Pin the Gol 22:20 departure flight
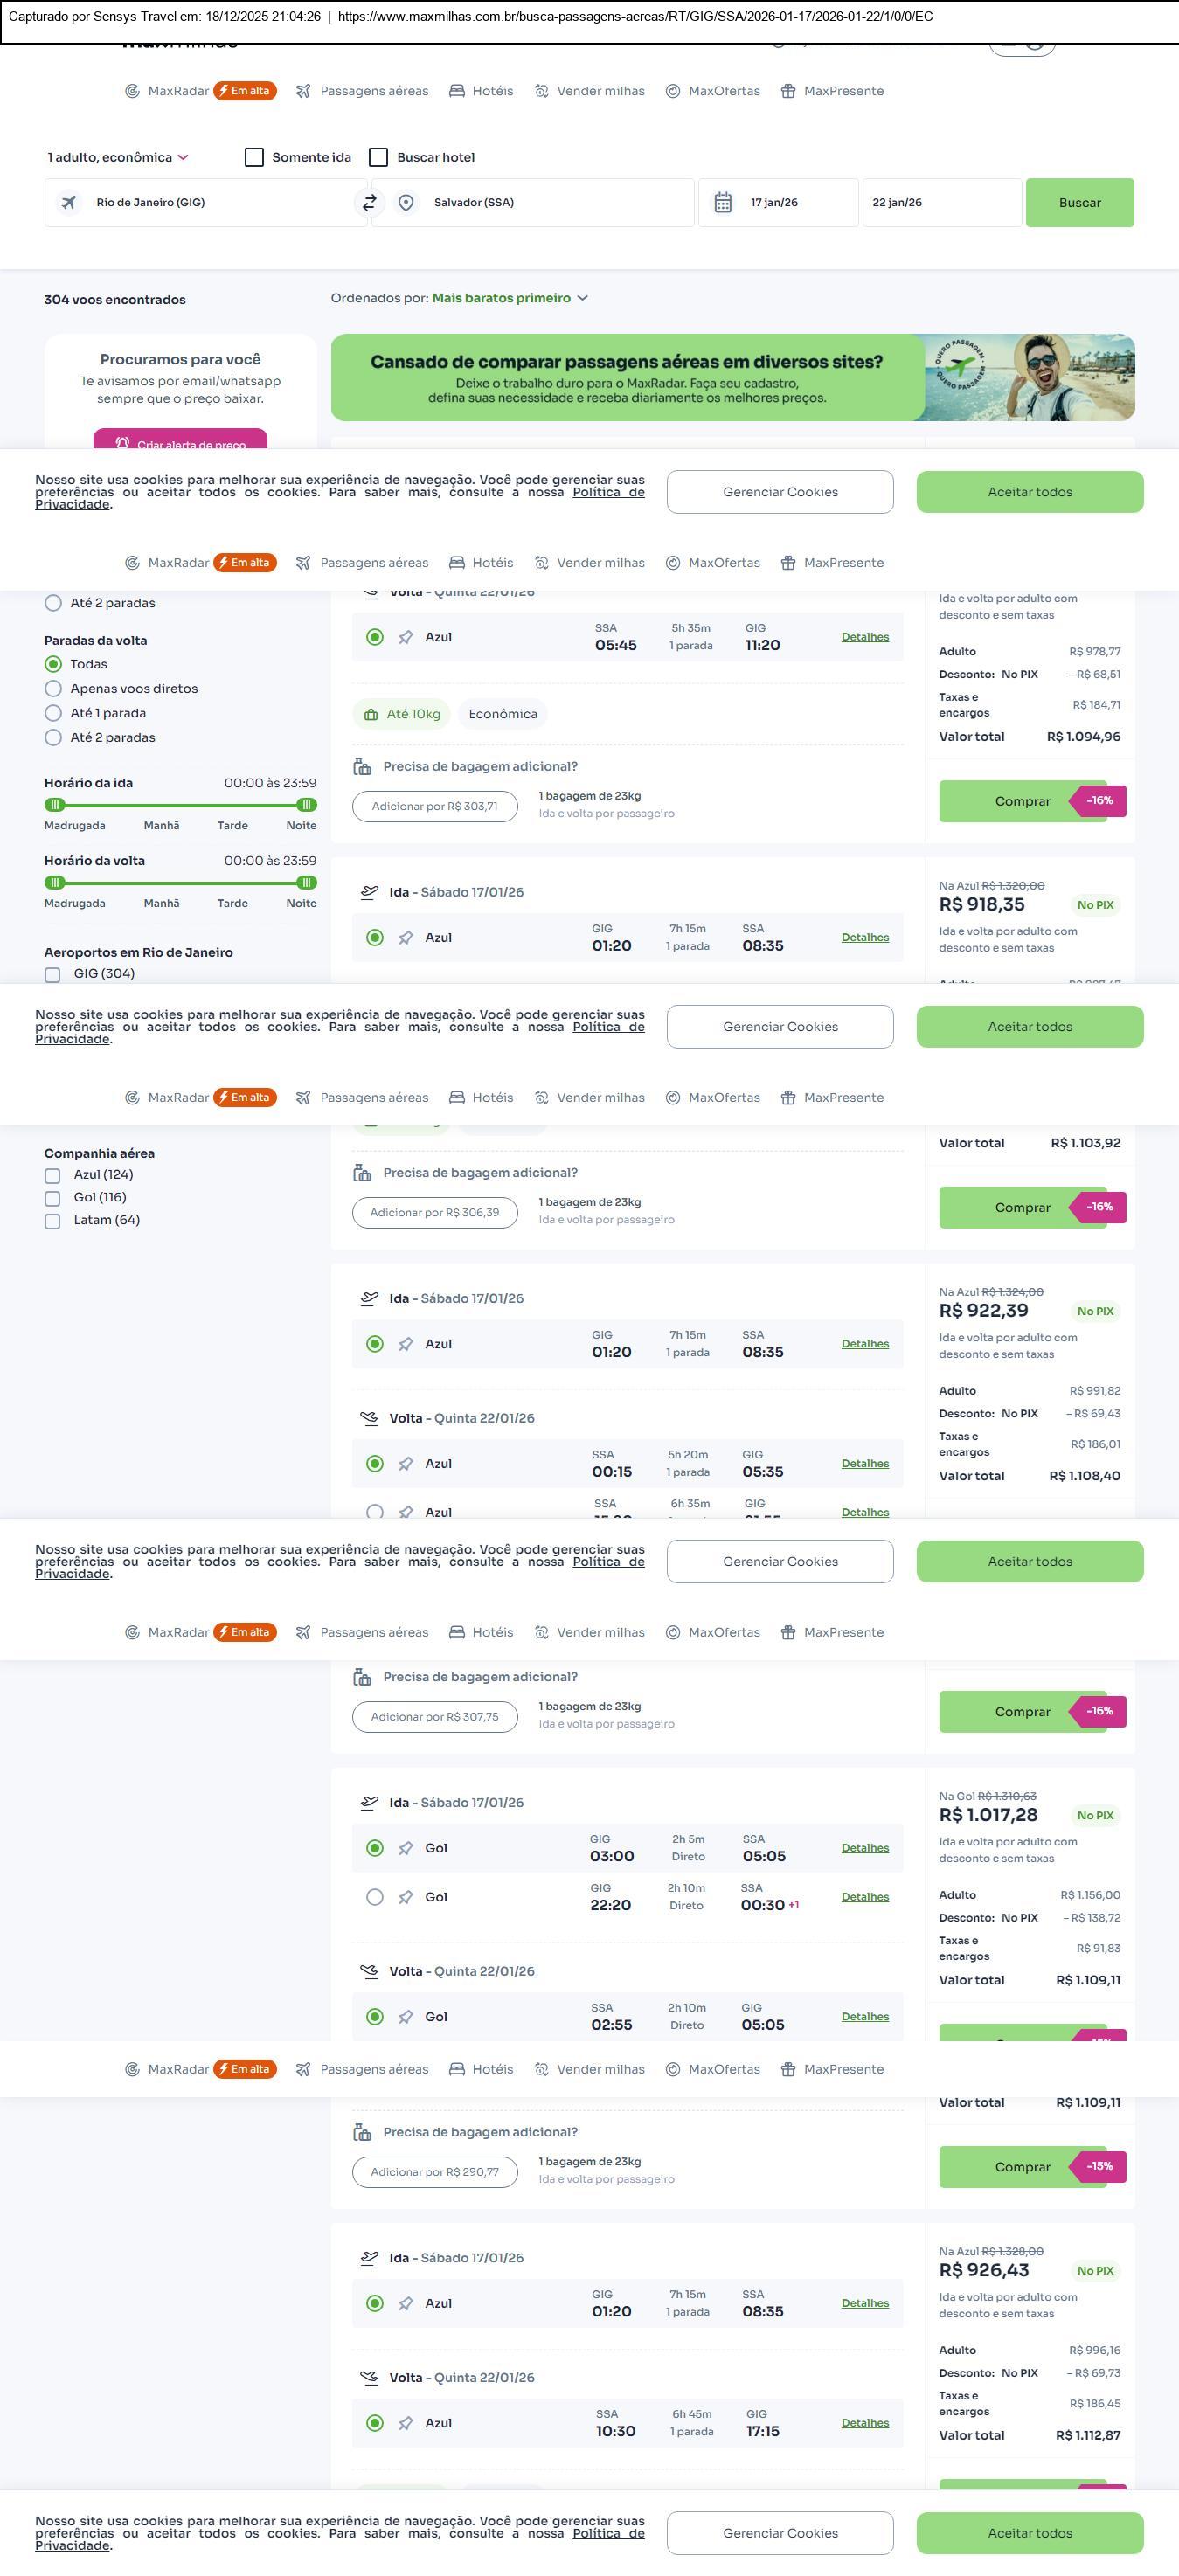 406,1897
